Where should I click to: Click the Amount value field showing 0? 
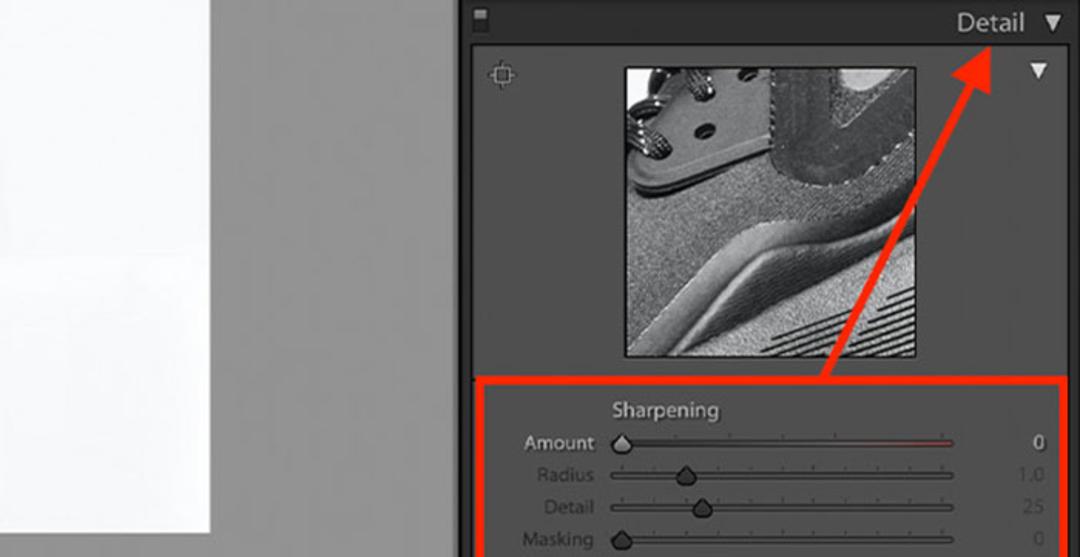(x=1038, y=443)
